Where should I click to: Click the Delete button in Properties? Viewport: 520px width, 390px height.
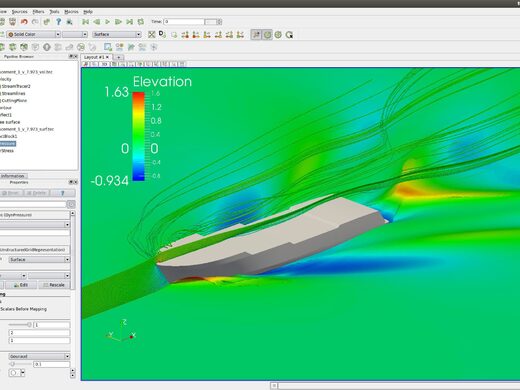[x=37, y=193]
